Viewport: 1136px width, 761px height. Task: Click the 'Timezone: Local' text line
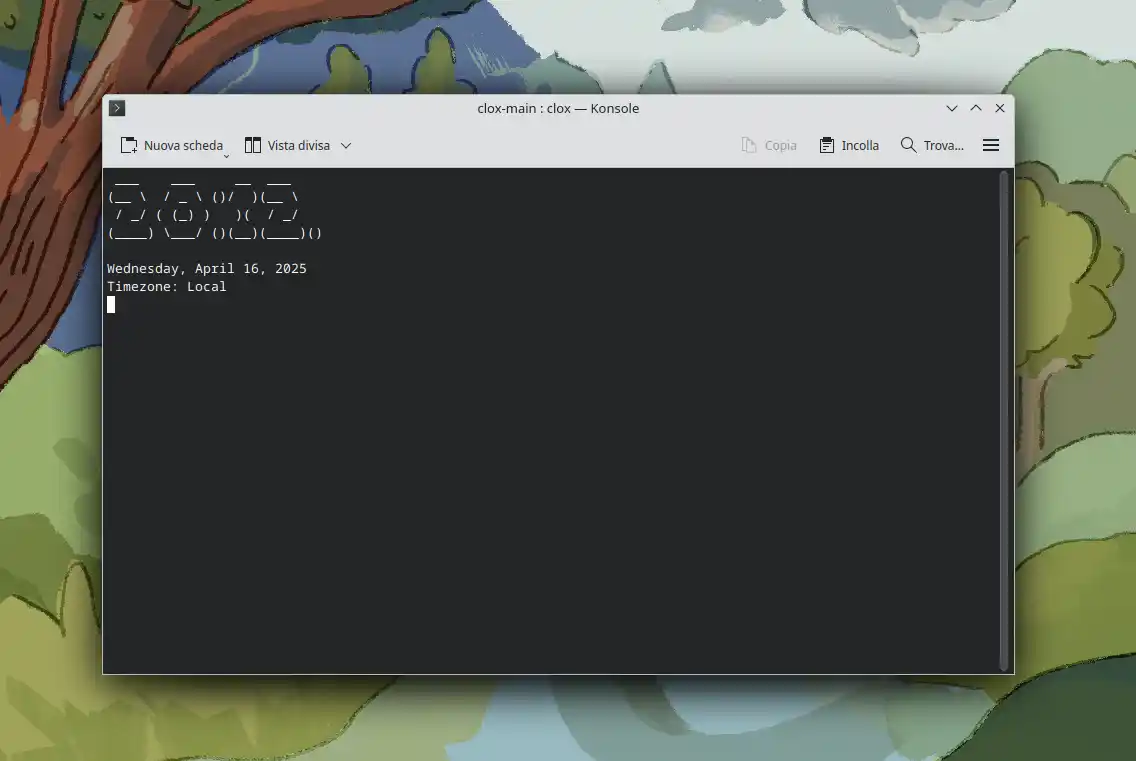pos(167,287)
